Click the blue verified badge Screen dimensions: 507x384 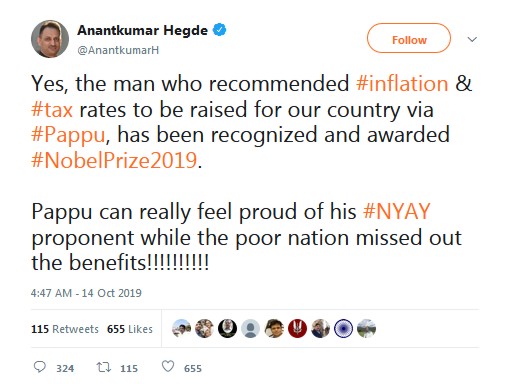click(220, 30)
